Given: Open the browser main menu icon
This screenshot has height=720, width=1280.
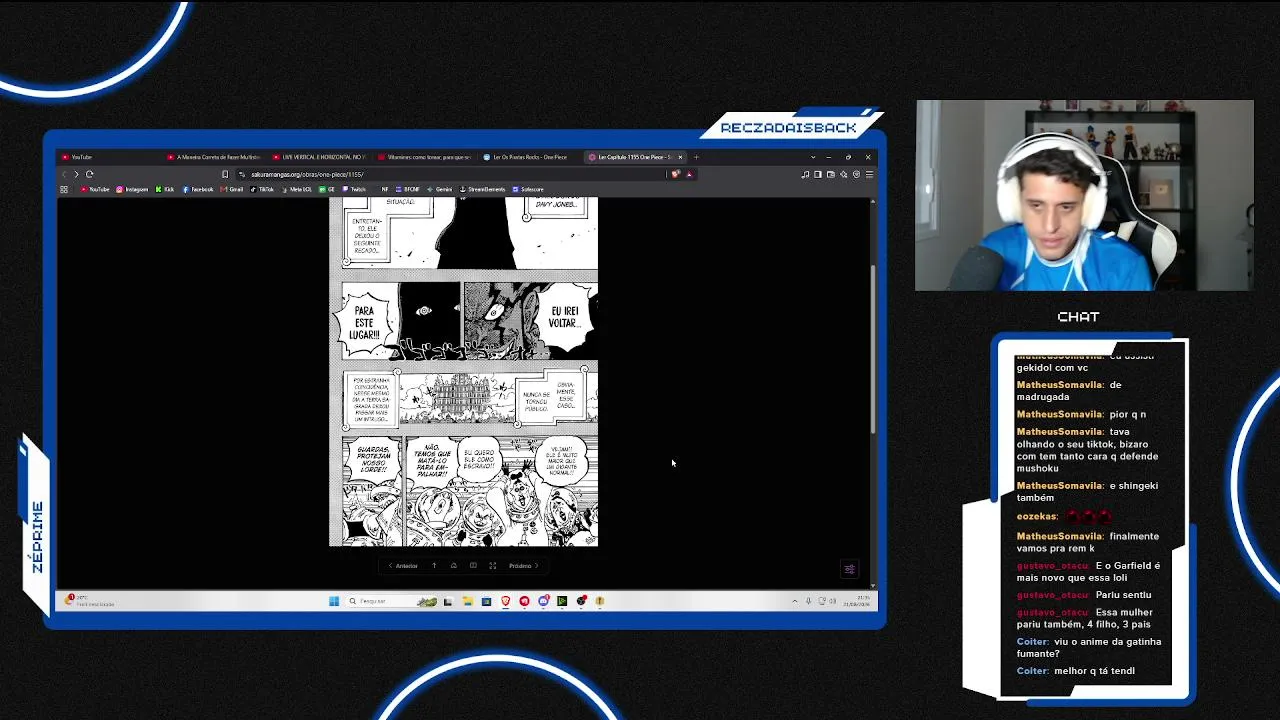Looking at the screenshot, I should [x=869, y=174].
